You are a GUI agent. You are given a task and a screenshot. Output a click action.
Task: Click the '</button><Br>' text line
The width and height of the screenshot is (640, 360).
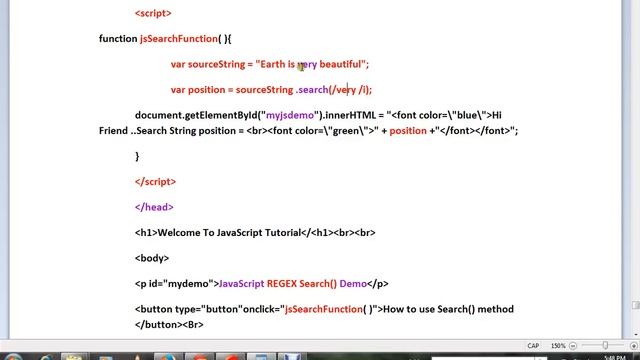click(169, 324)
